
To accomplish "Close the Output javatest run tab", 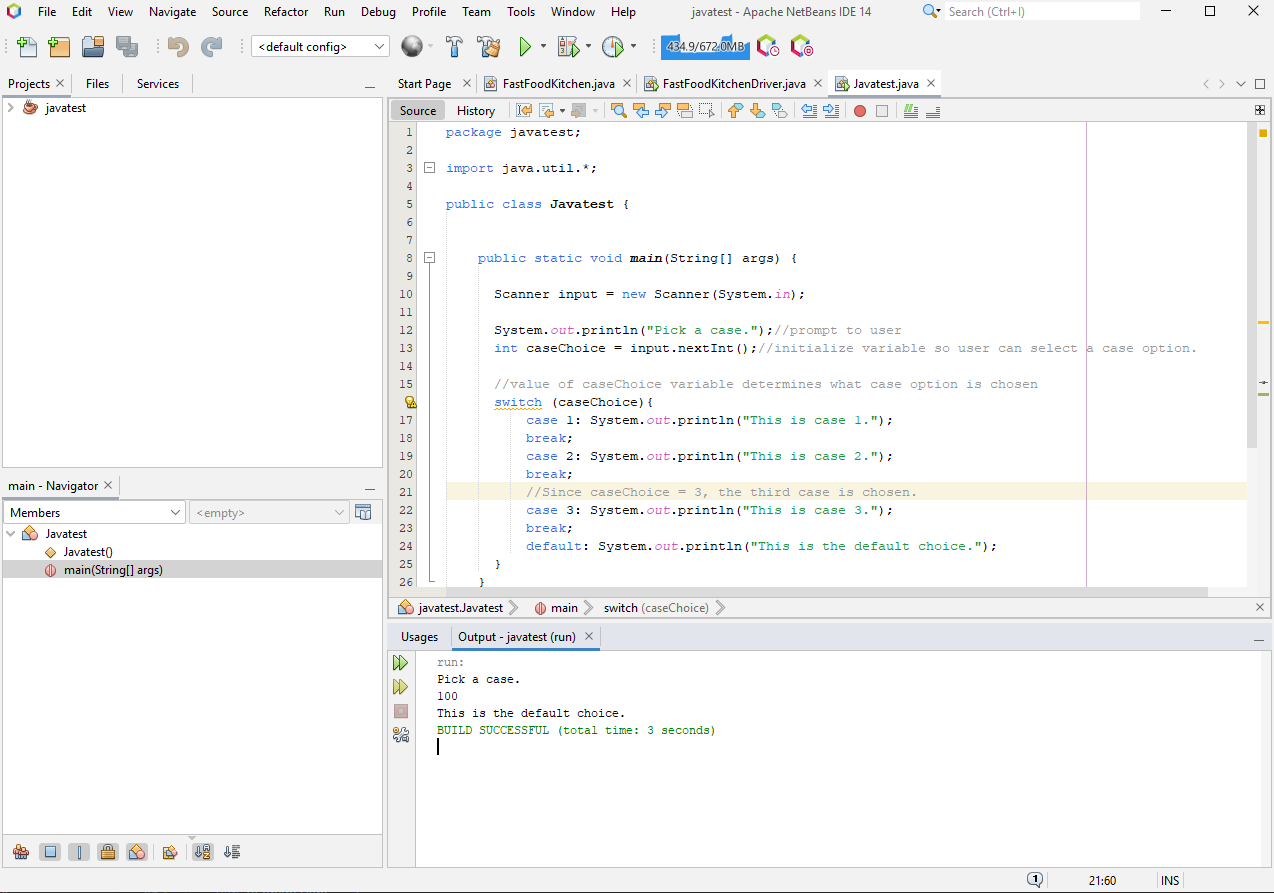I will point(589,636).
